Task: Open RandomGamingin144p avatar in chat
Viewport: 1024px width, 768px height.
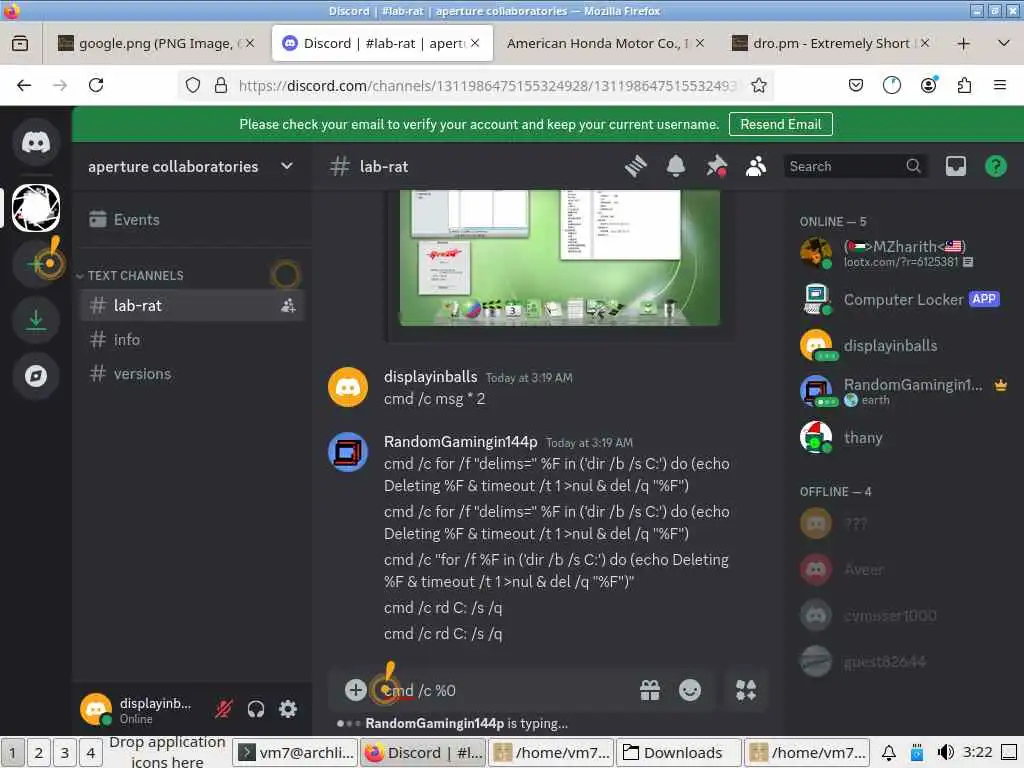Action: pyautogui.click(x=347, y=452)
